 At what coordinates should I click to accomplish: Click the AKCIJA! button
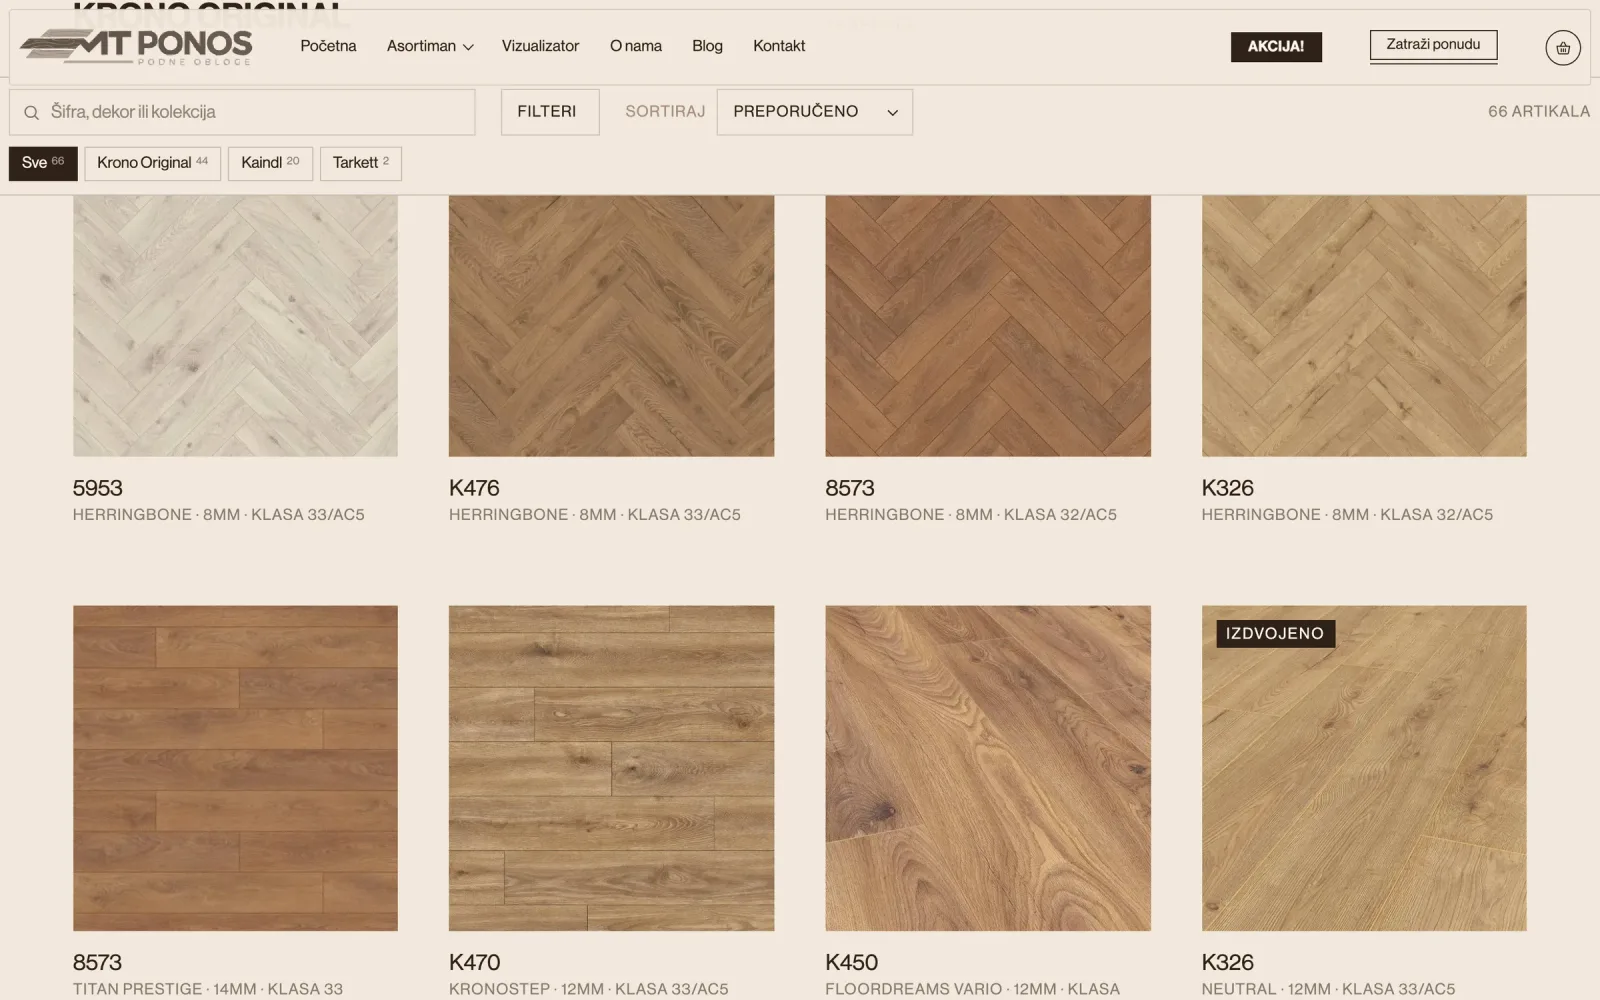click(x=1276, y=47)
